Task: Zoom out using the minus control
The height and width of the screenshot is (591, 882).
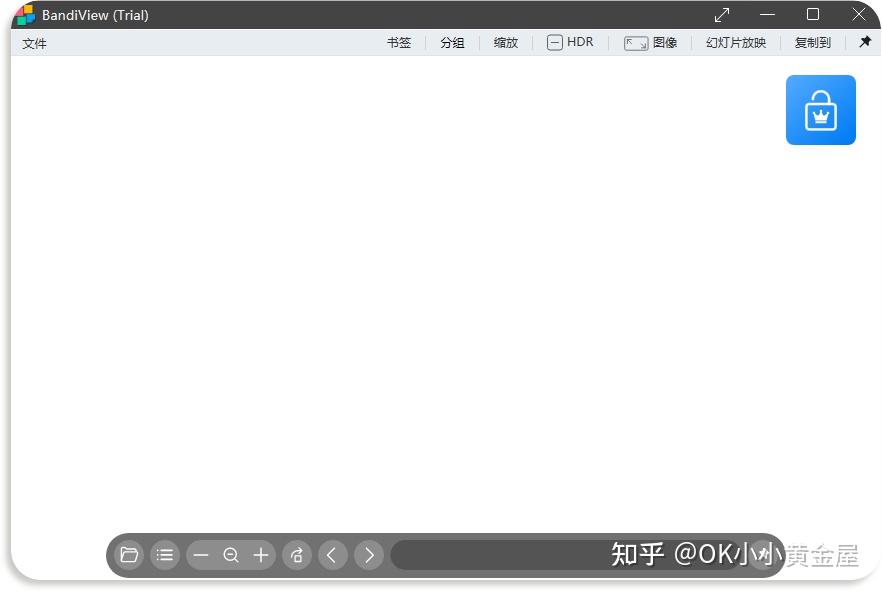Action: [201, 555]
